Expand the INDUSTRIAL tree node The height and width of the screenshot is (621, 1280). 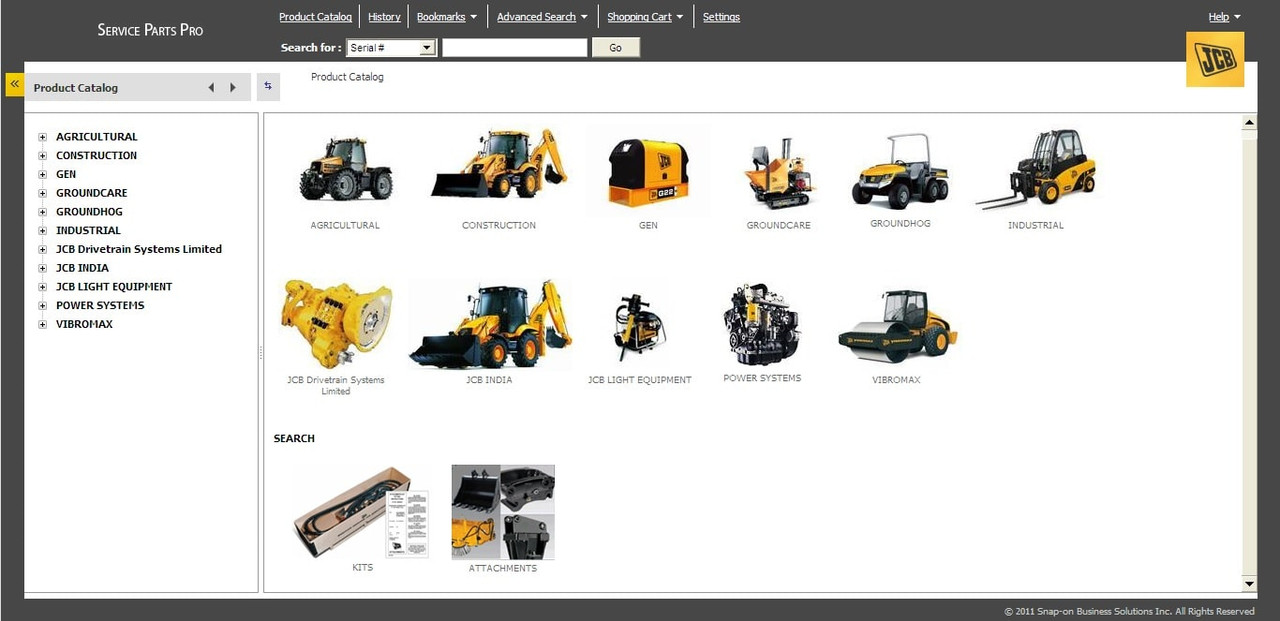(42, 231)
